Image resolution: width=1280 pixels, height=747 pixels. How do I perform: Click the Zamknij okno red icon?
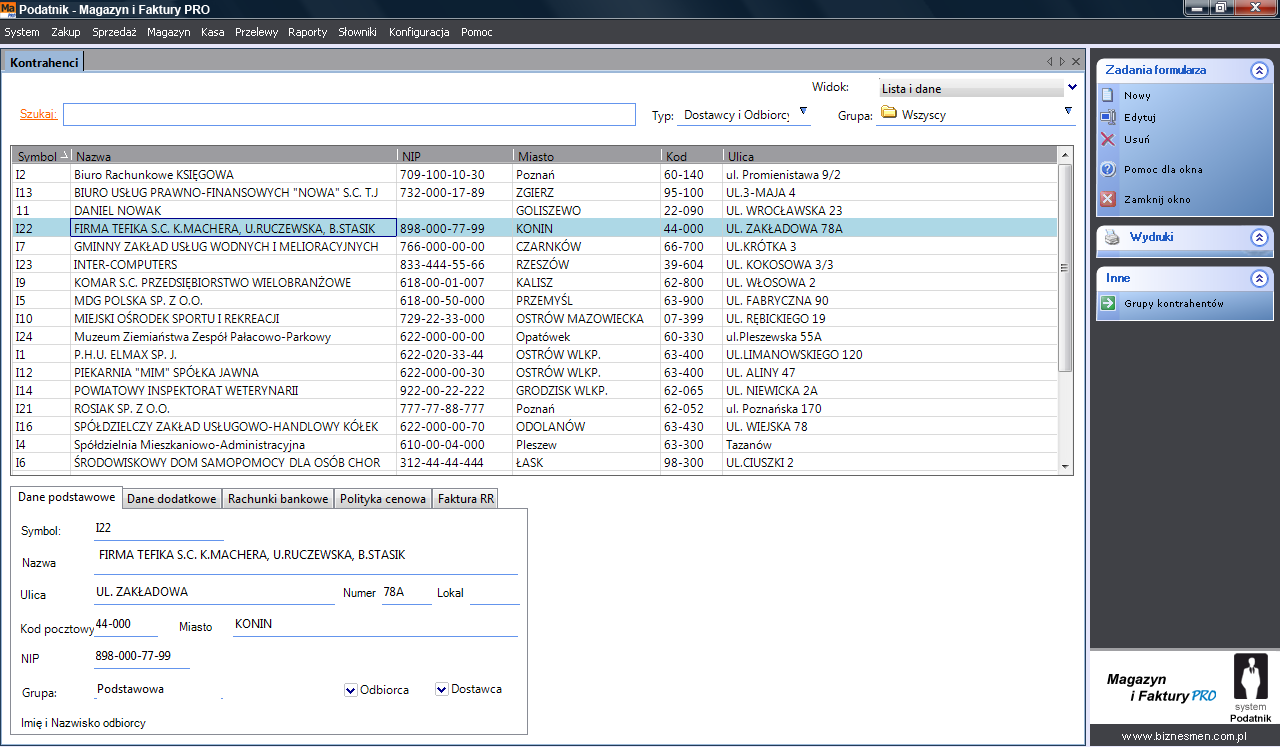pos(1107,199)
